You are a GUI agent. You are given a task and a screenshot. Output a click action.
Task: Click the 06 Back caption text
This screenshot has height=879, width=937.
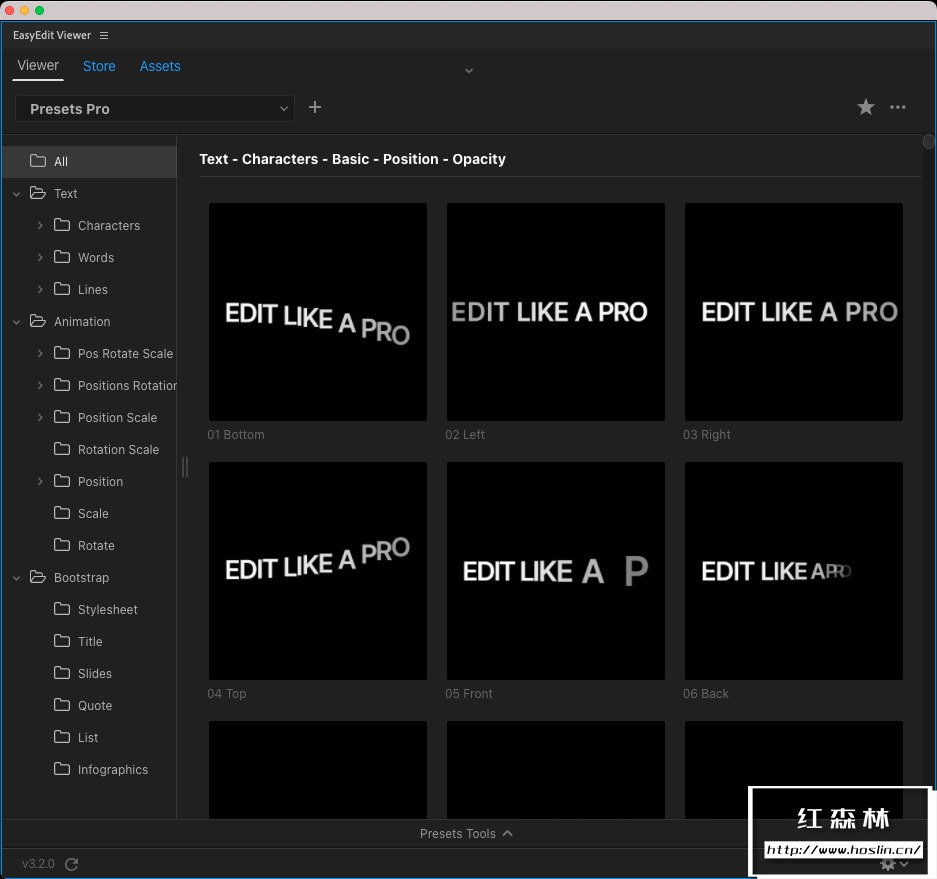706,694
